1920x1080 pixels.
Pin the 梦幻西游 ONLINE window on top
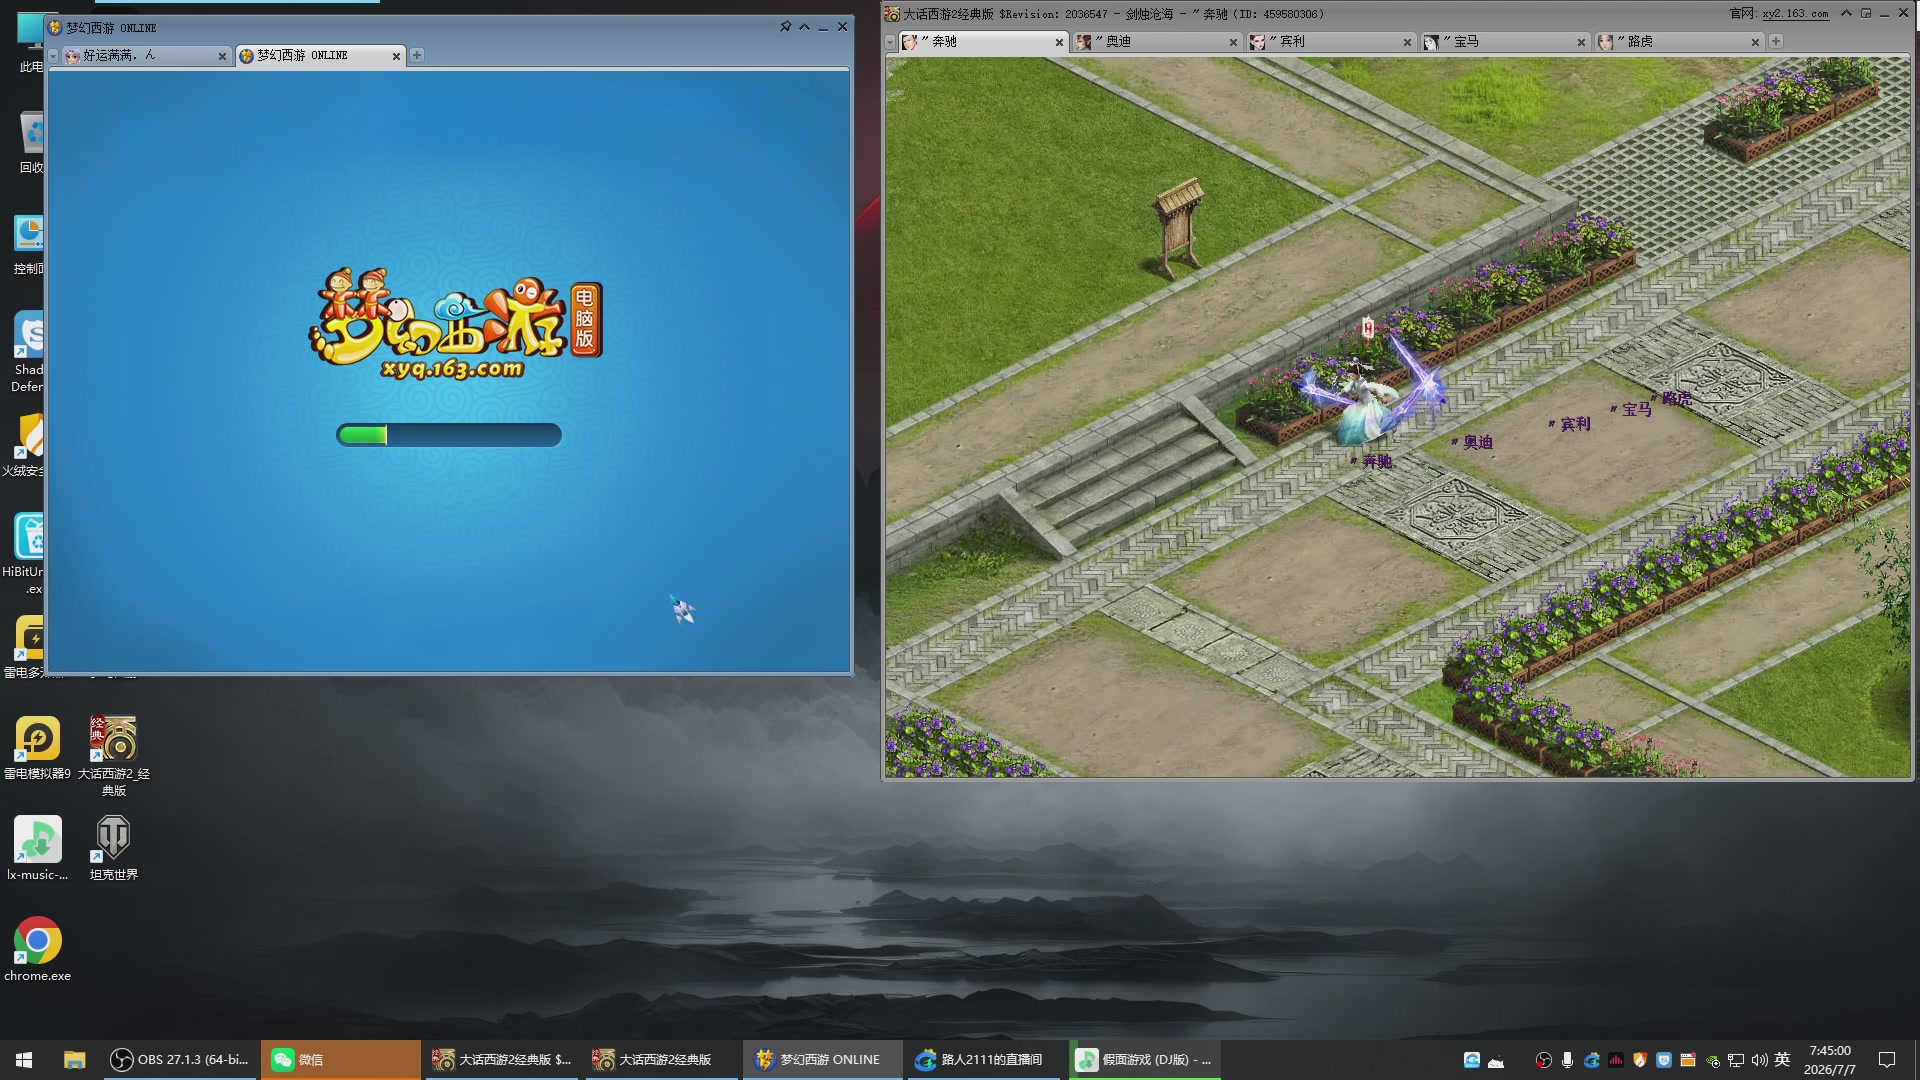pos(785,27)
